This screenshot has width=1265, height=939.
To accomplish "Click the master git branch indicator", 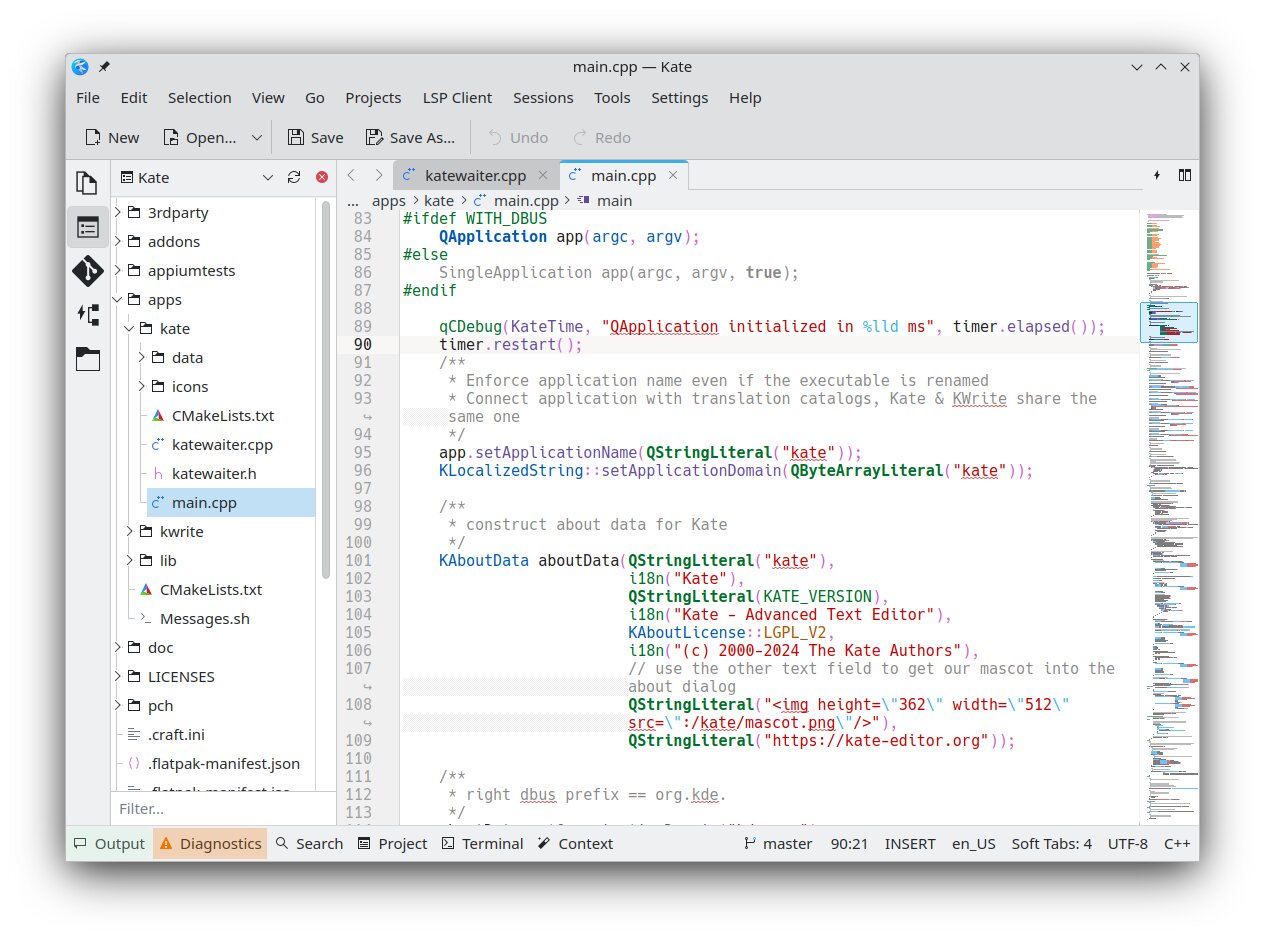I will [778, 843].
